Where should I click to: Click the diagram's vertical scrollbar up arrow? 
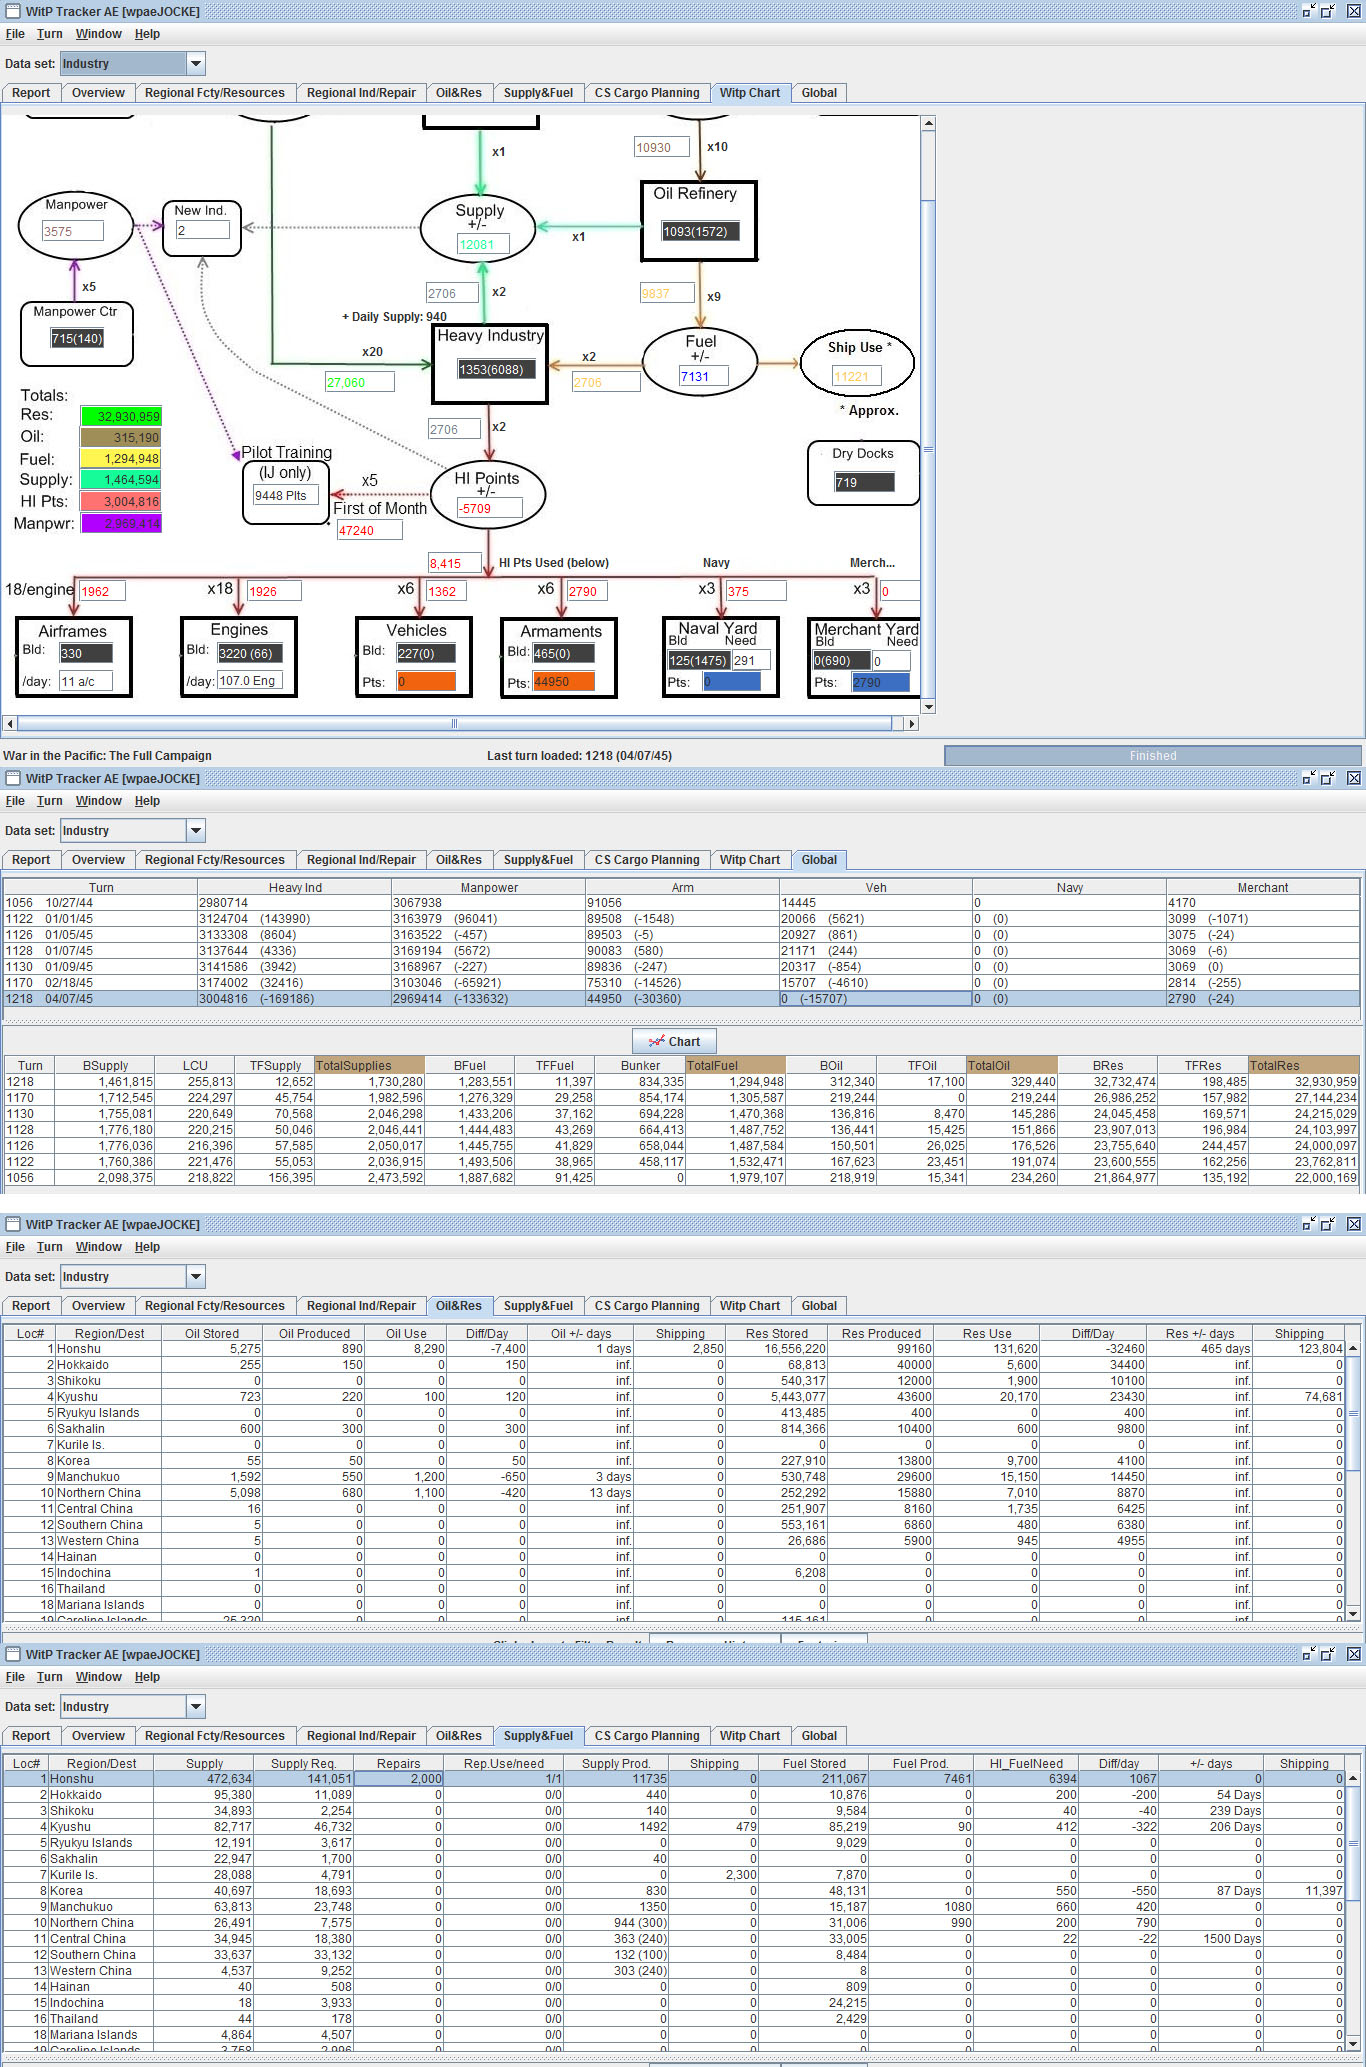[x=928, y=123]
